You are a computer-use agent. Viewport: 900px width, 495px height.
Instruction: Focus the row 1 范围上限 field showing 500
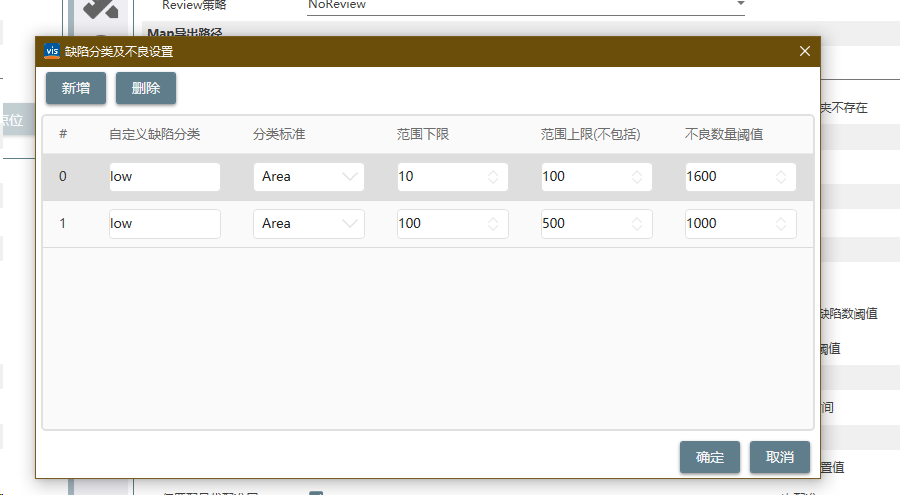(584, 224)
